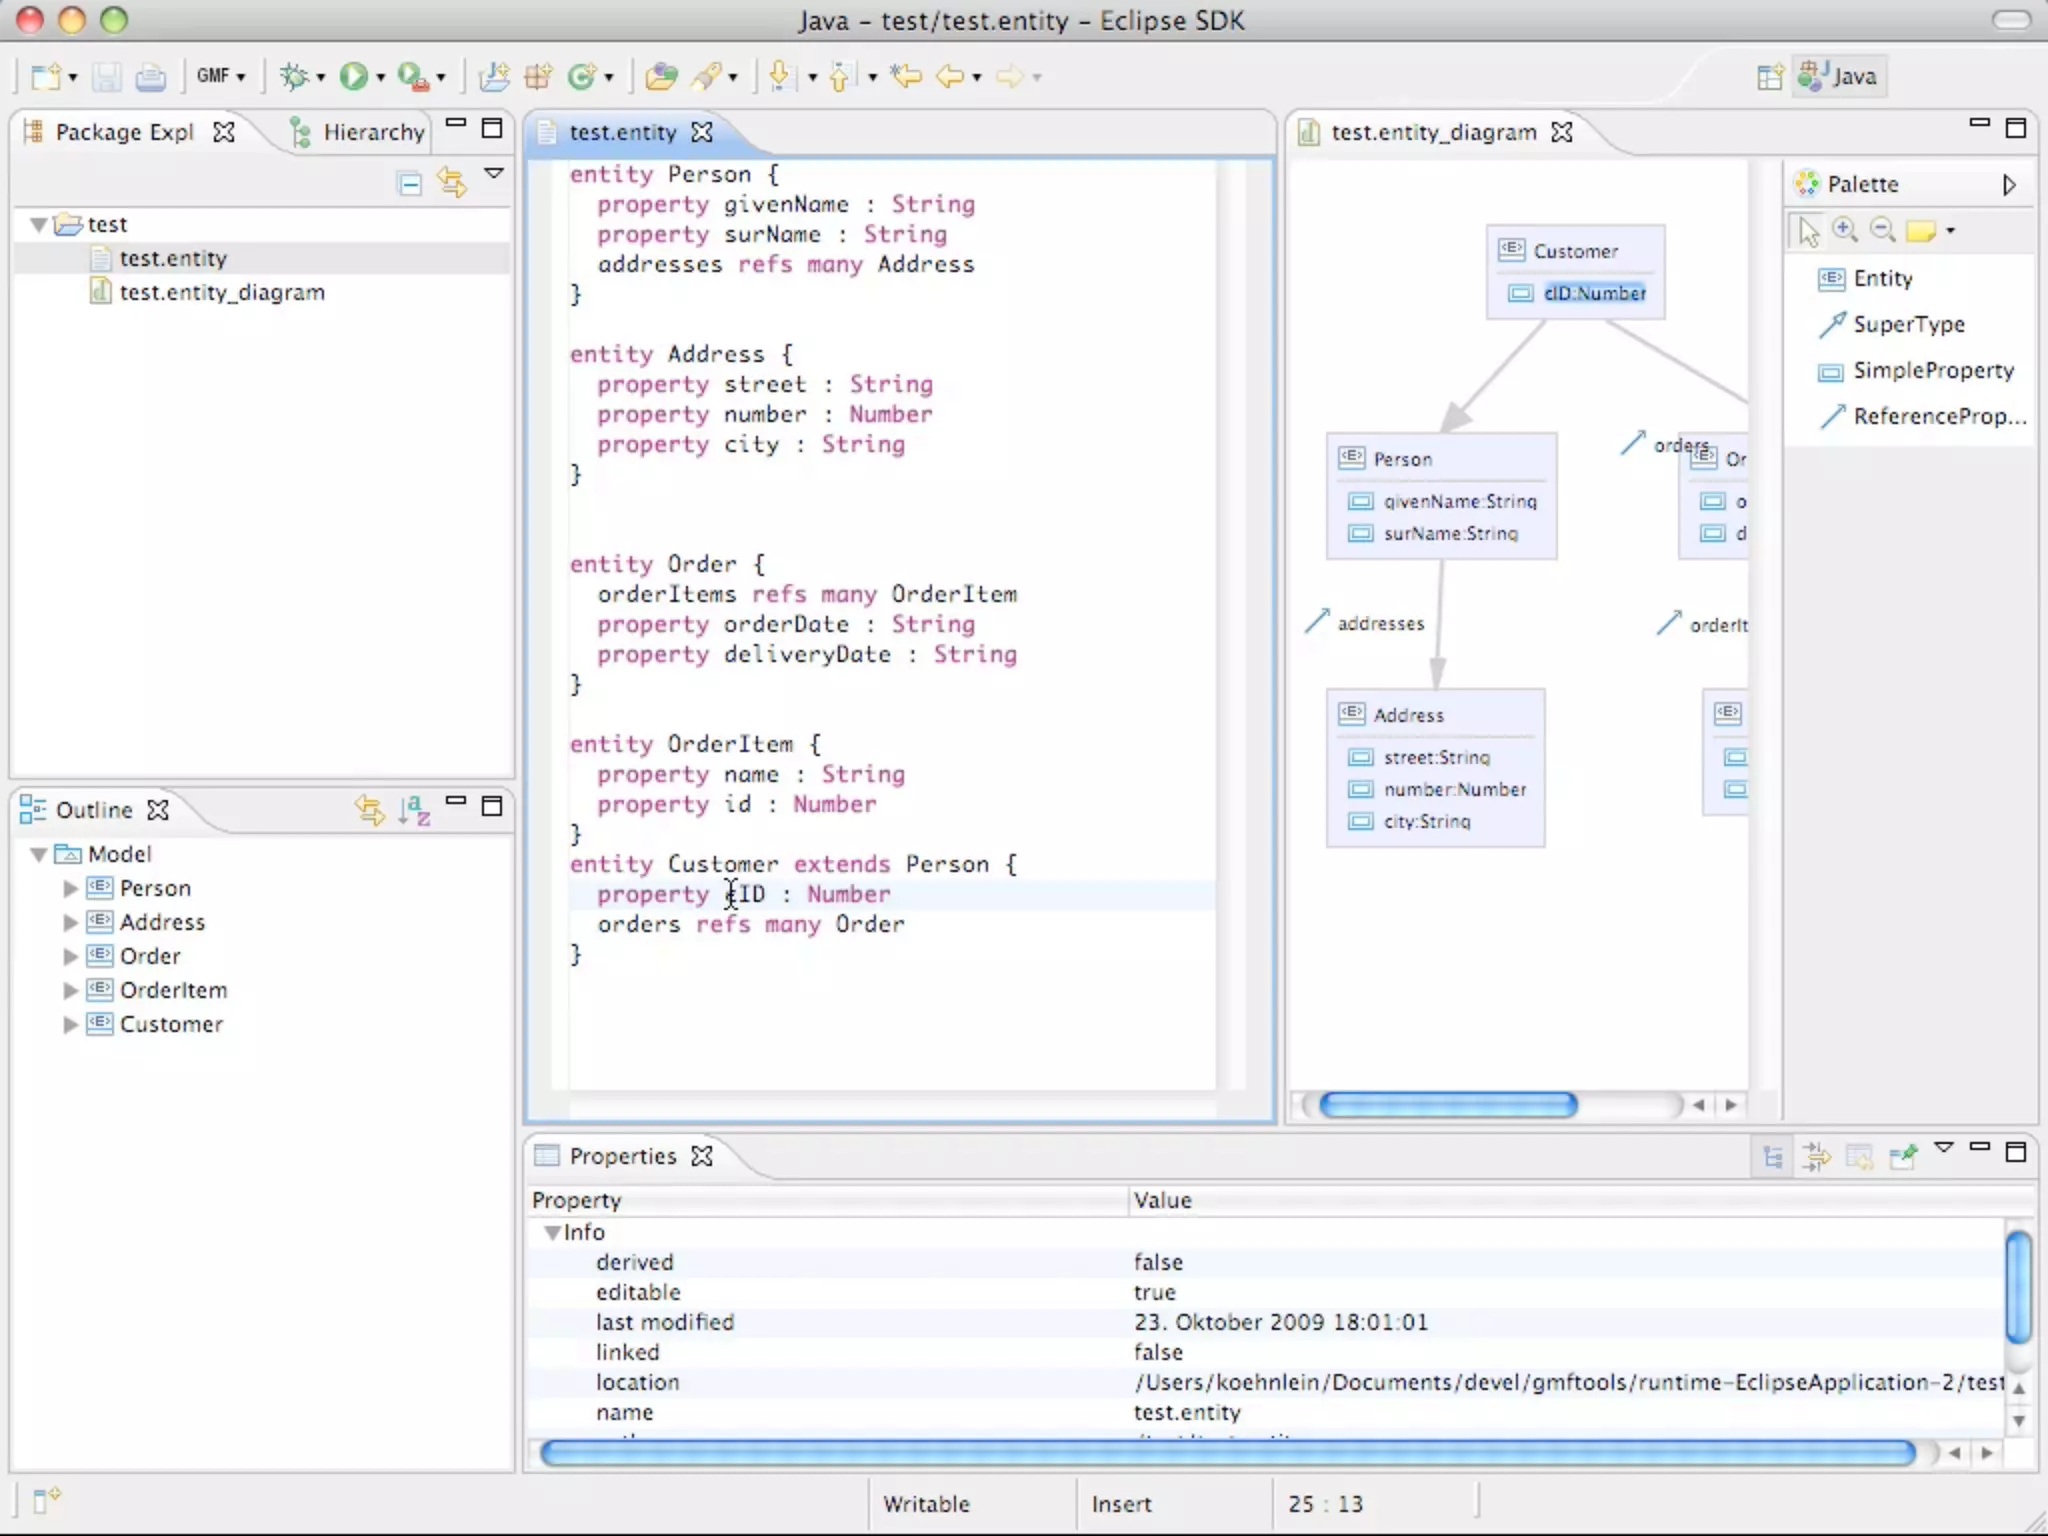Image resolution: width=2048 pixels, height=1536 pixels.
Task: Switch to the Hierarchy tab
Action: [x=373, y=132]
